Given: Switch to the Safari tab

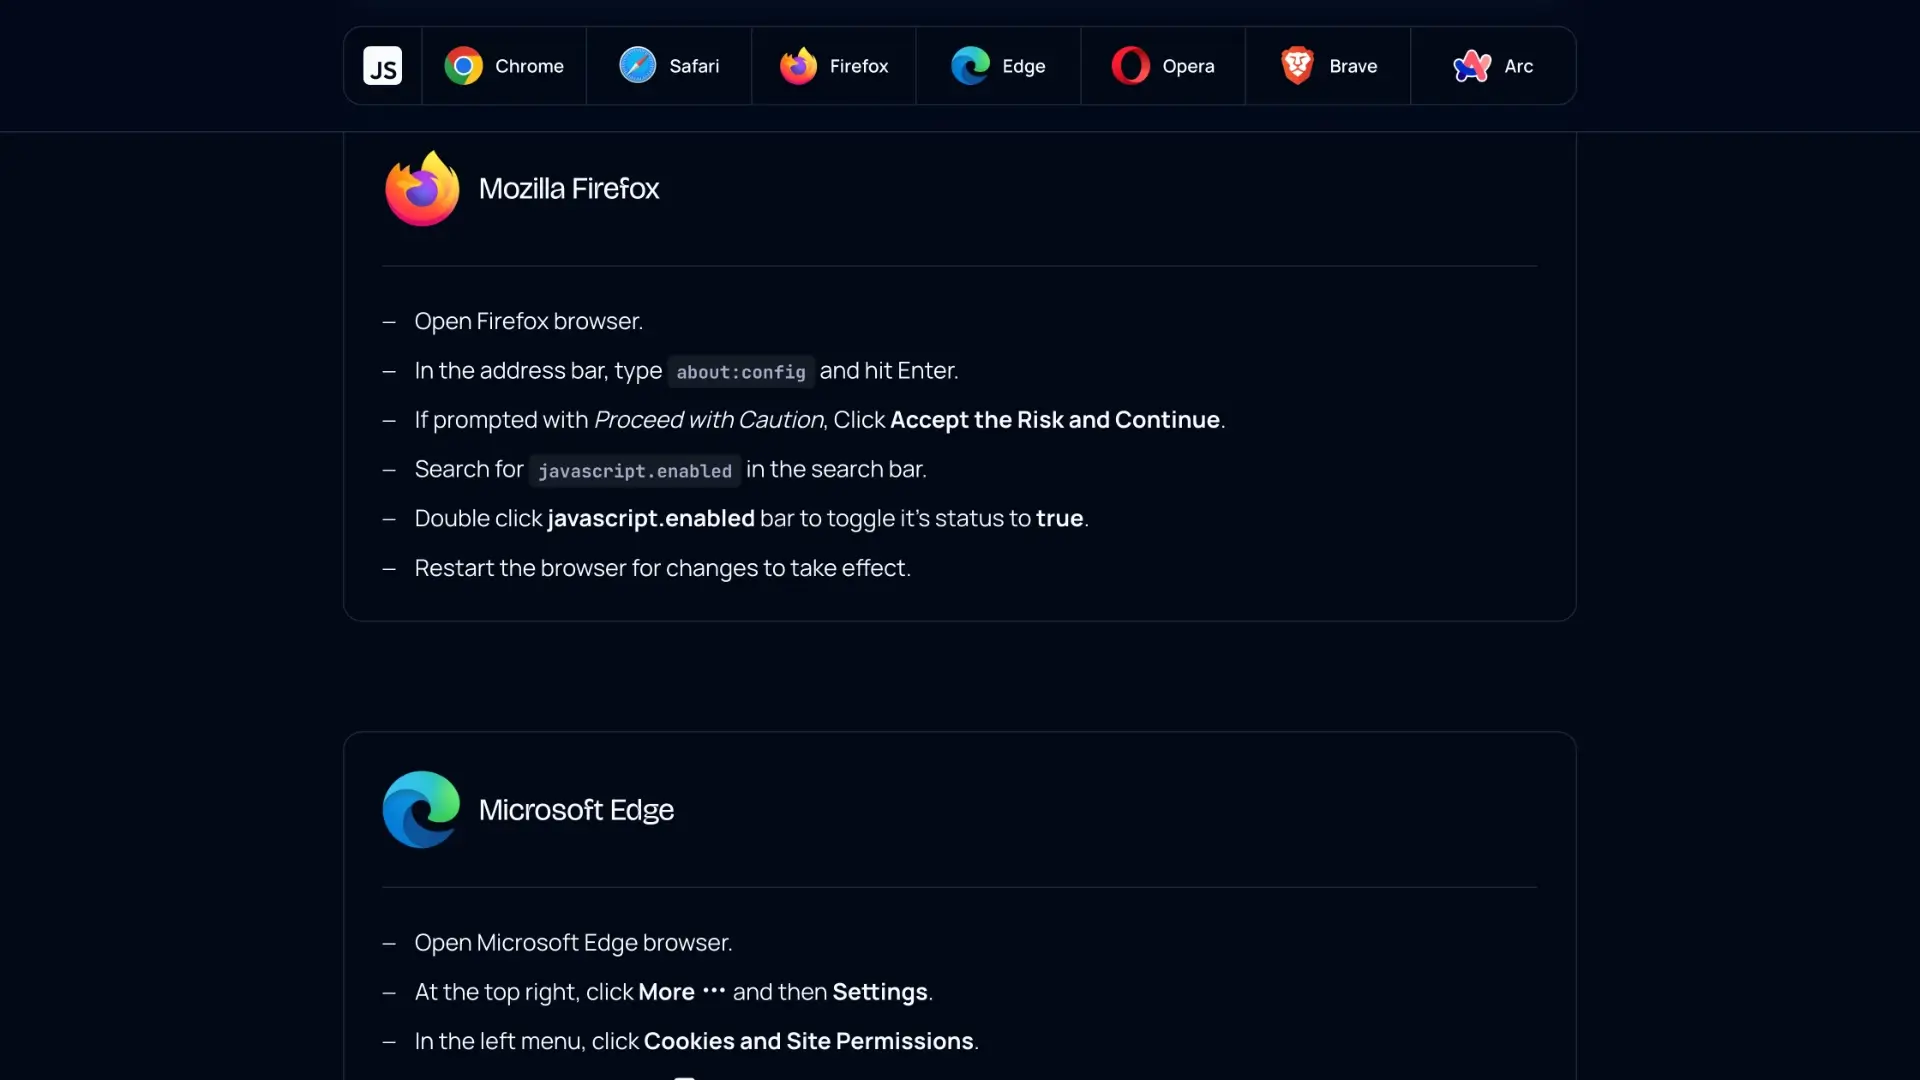Looking at the screenshot, I should tap(694, 66).
